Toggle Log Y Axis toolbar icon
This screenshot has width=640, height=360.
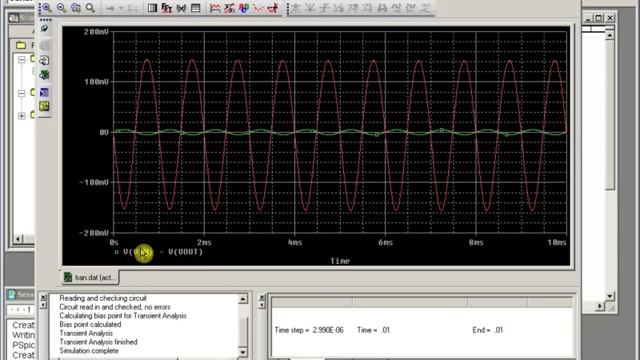pos(196,8)
